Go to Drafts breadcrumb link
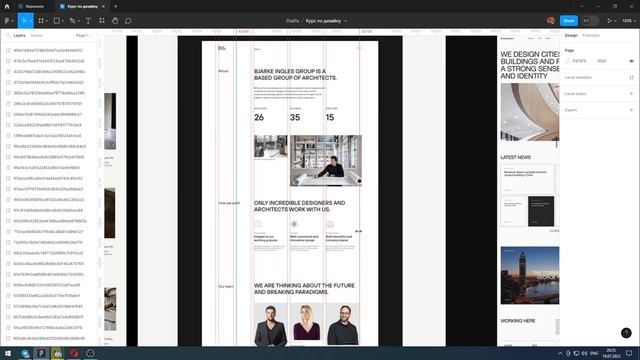640x360 pixels. coord(292,21)
